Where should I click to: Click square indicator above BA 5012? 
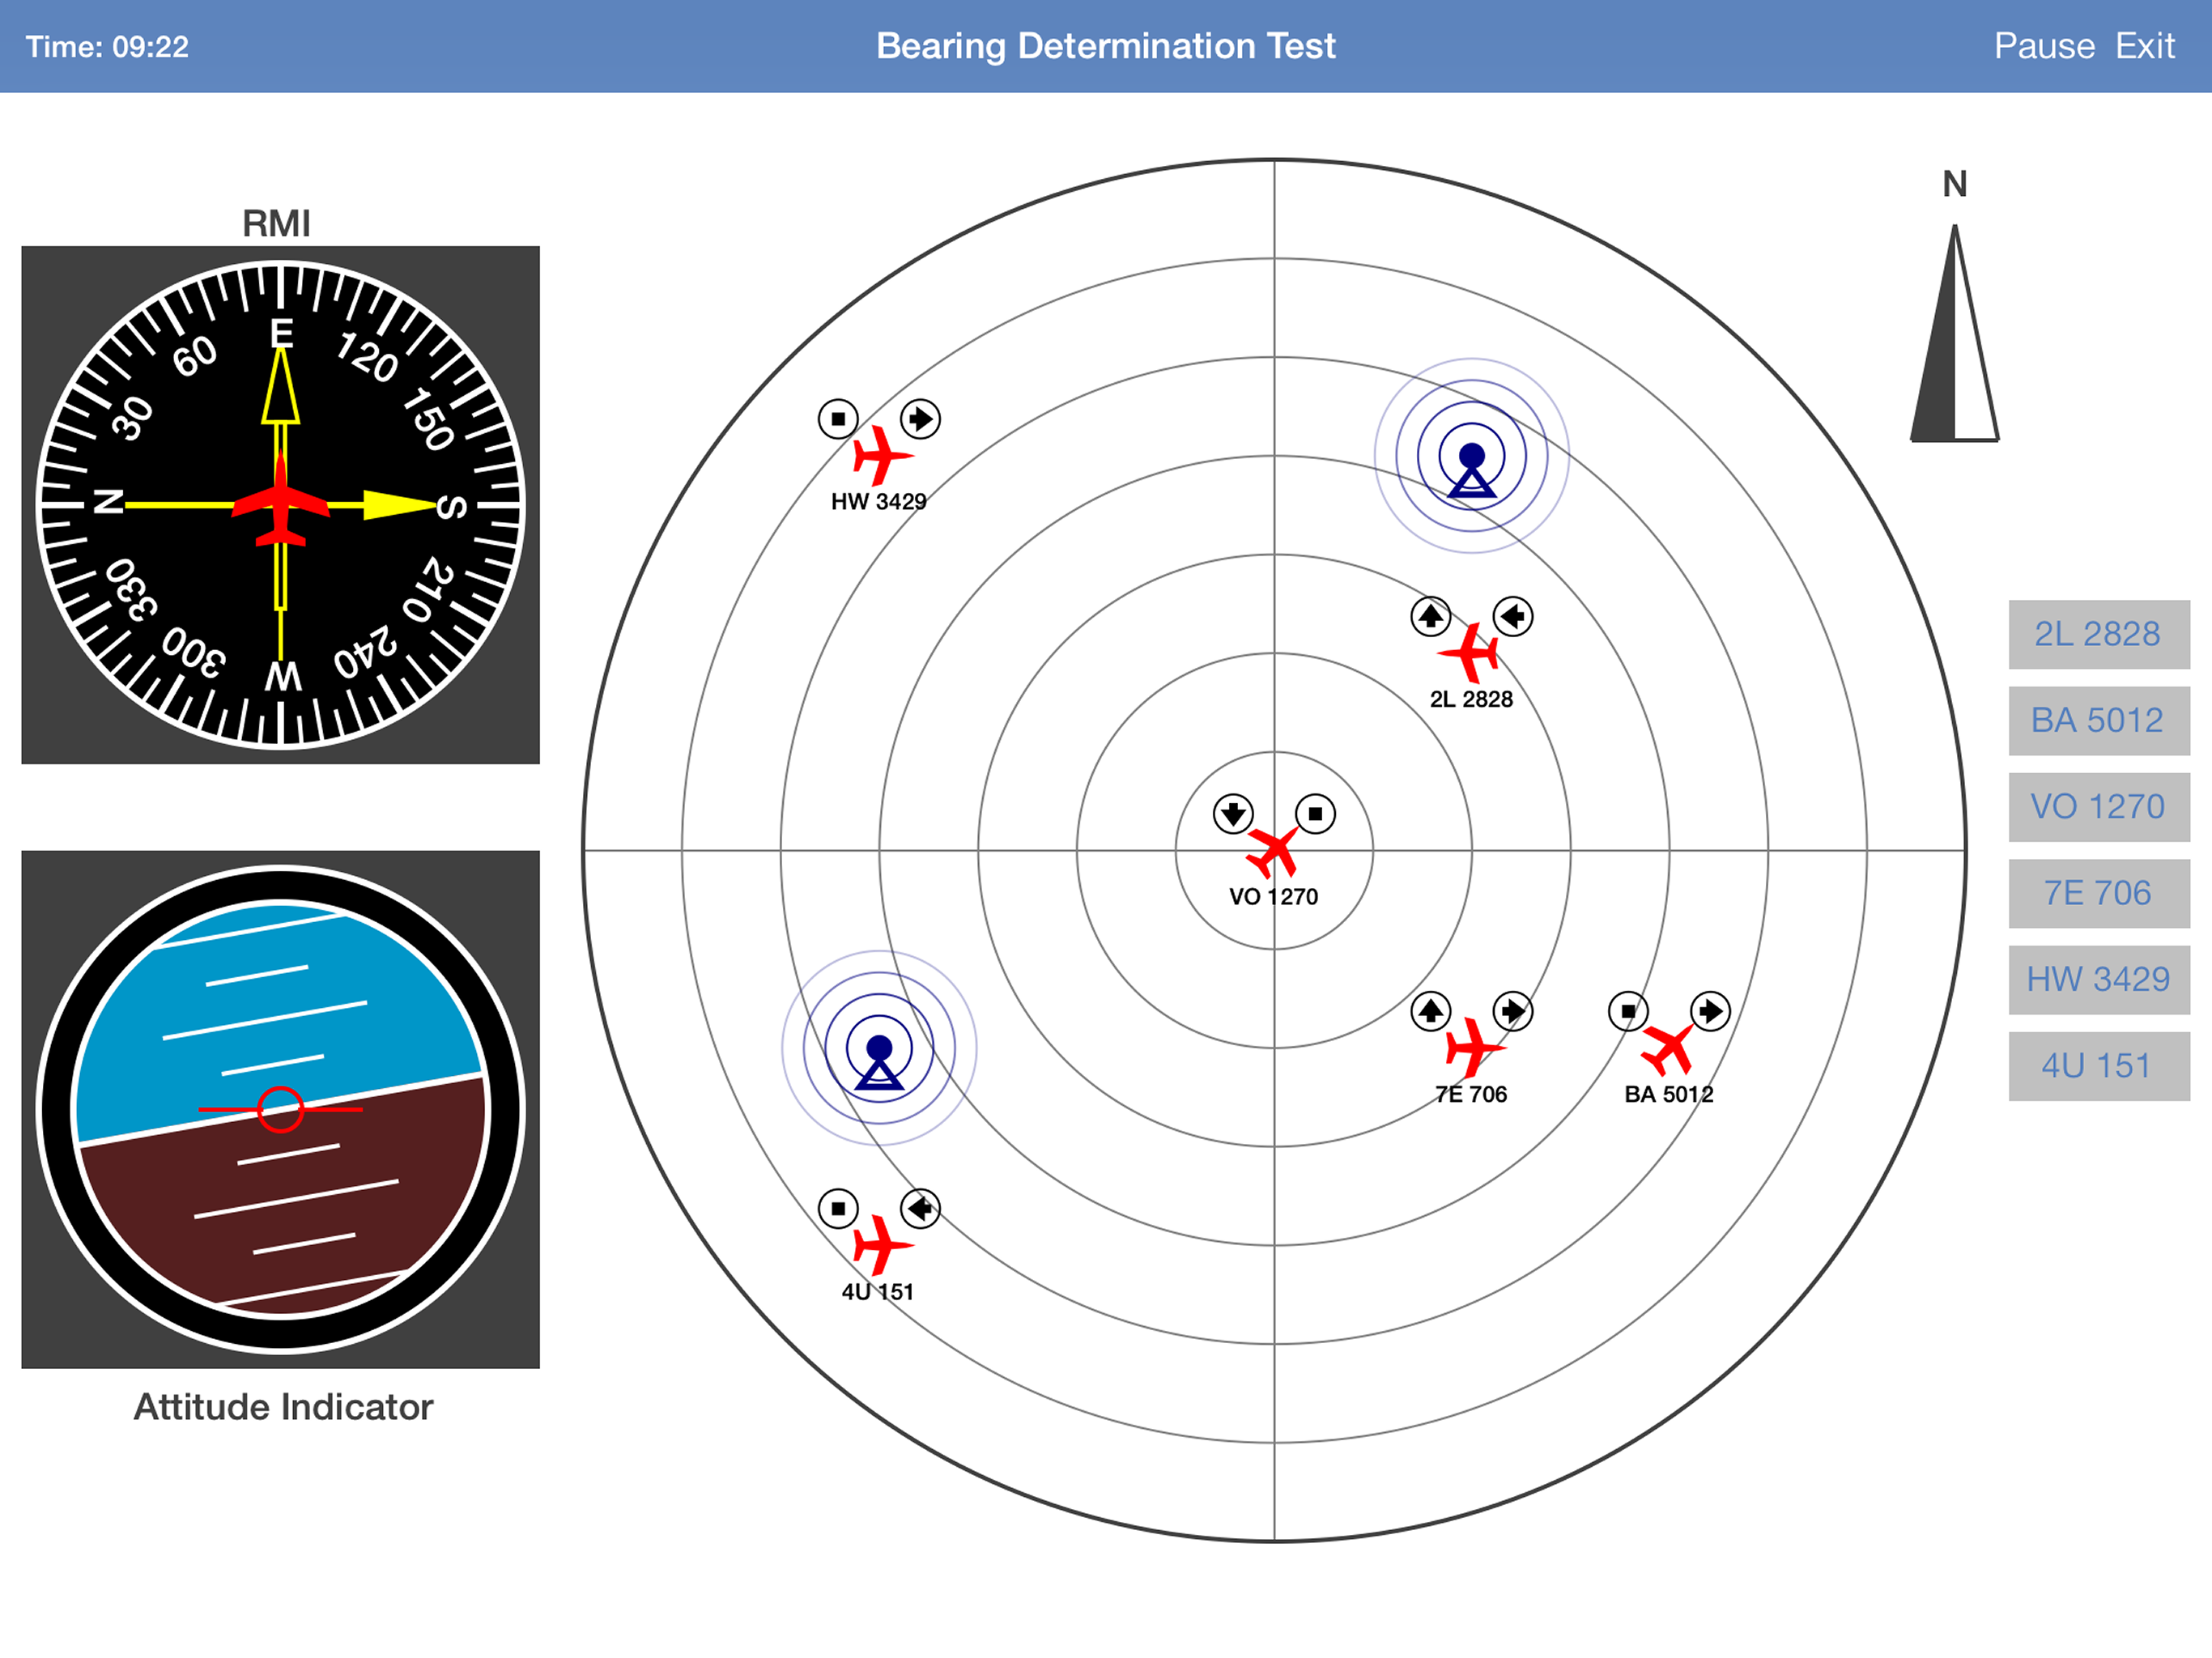tap(1628, 1011)
